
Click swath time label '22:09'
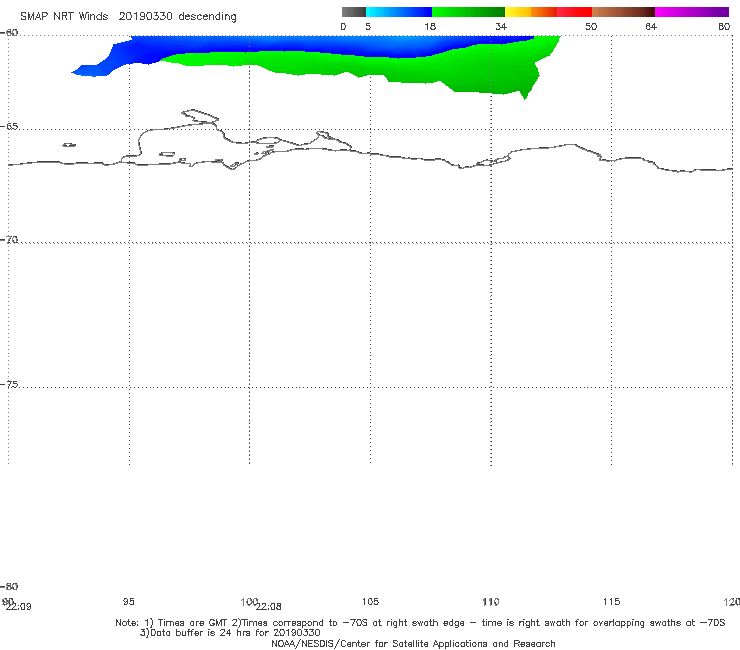click(x=18, y=607)
